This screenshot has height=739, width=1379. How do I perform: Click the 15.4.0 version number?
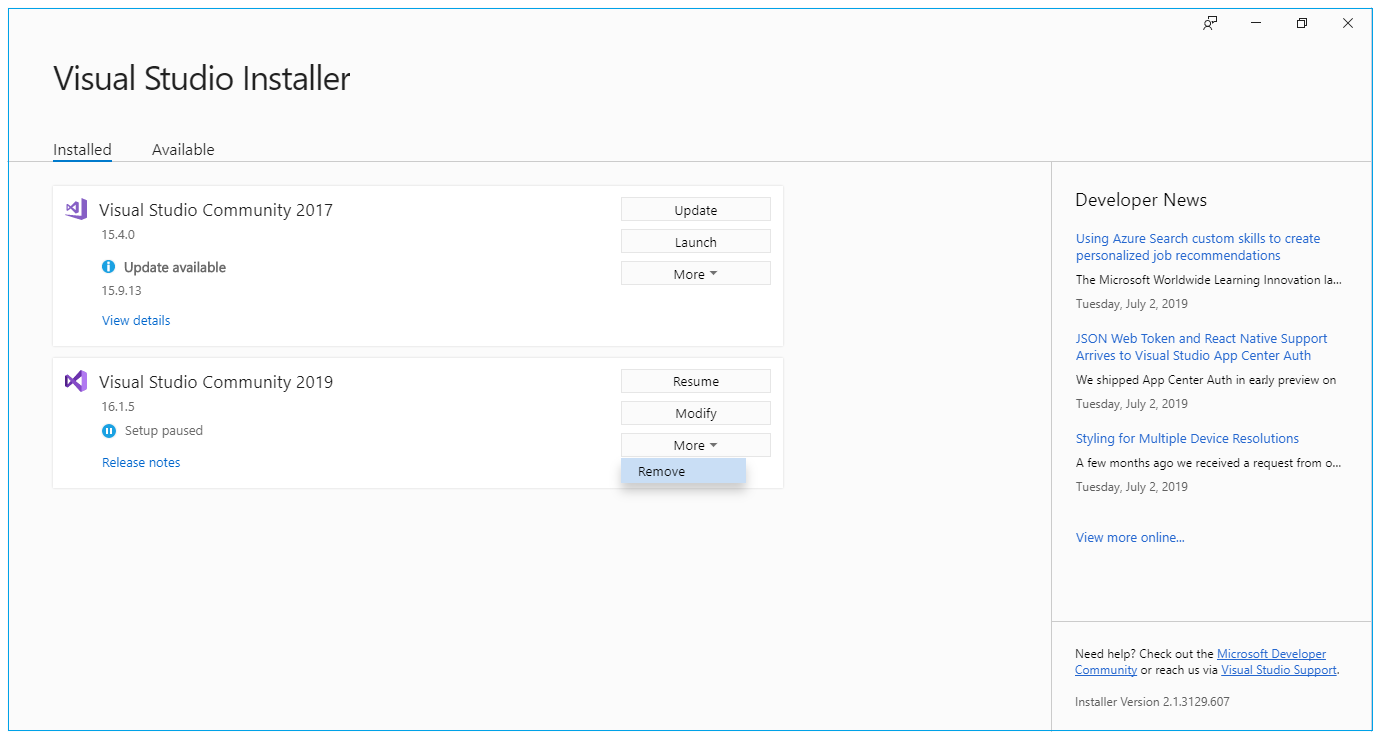[118, 235]
